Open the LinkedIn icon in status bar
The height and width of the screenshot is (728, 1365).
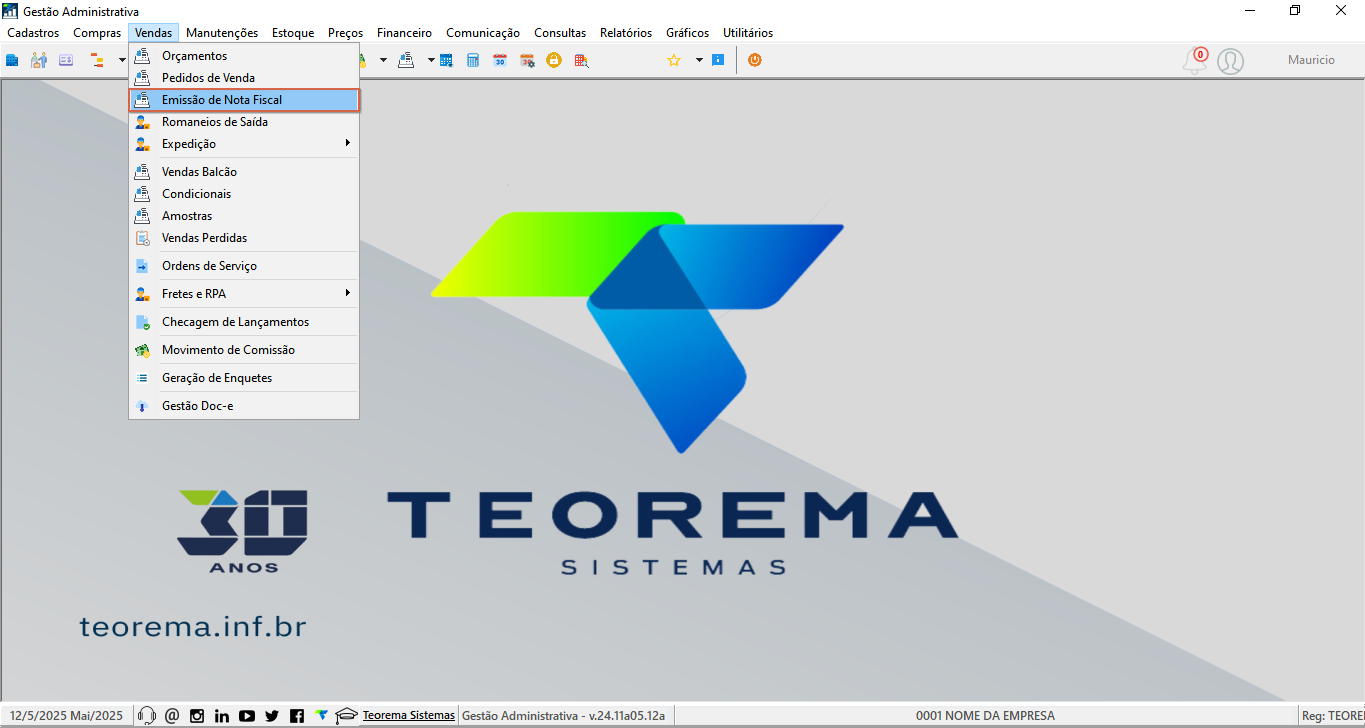tap(222, 715)
